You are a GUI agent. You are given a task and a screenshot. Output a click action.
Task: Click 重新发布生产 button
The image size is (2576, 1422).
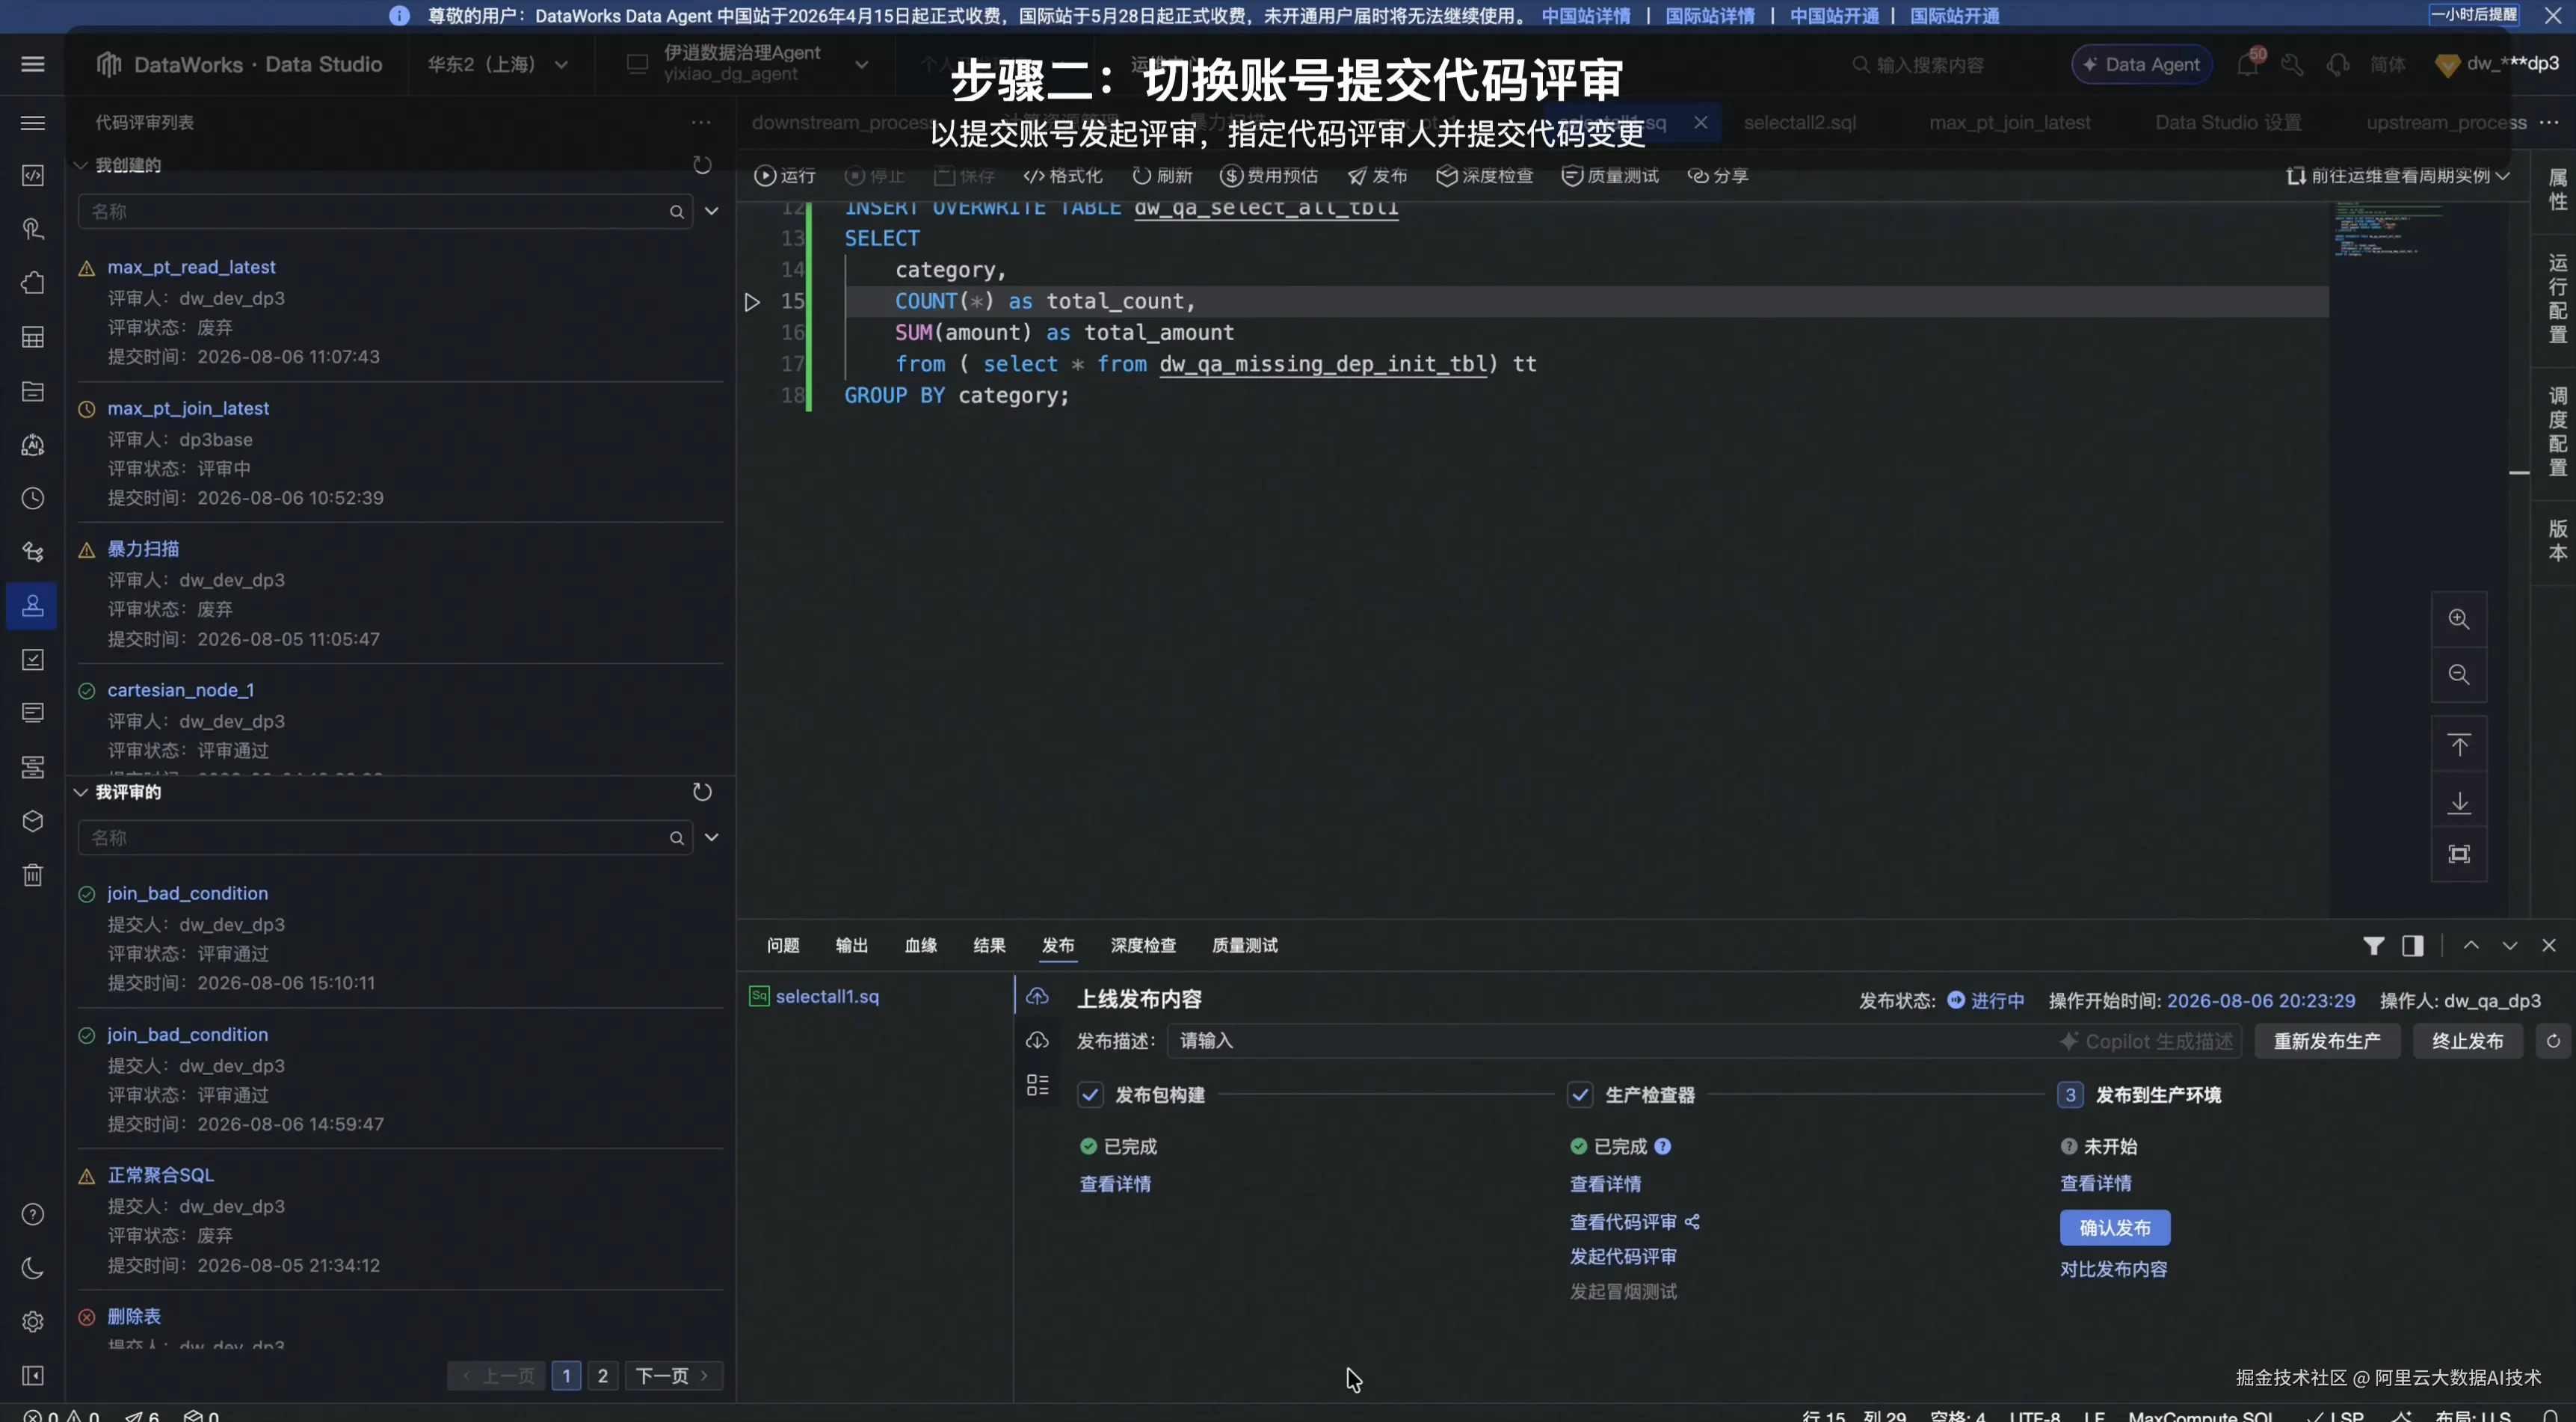coord(2327,1041)
